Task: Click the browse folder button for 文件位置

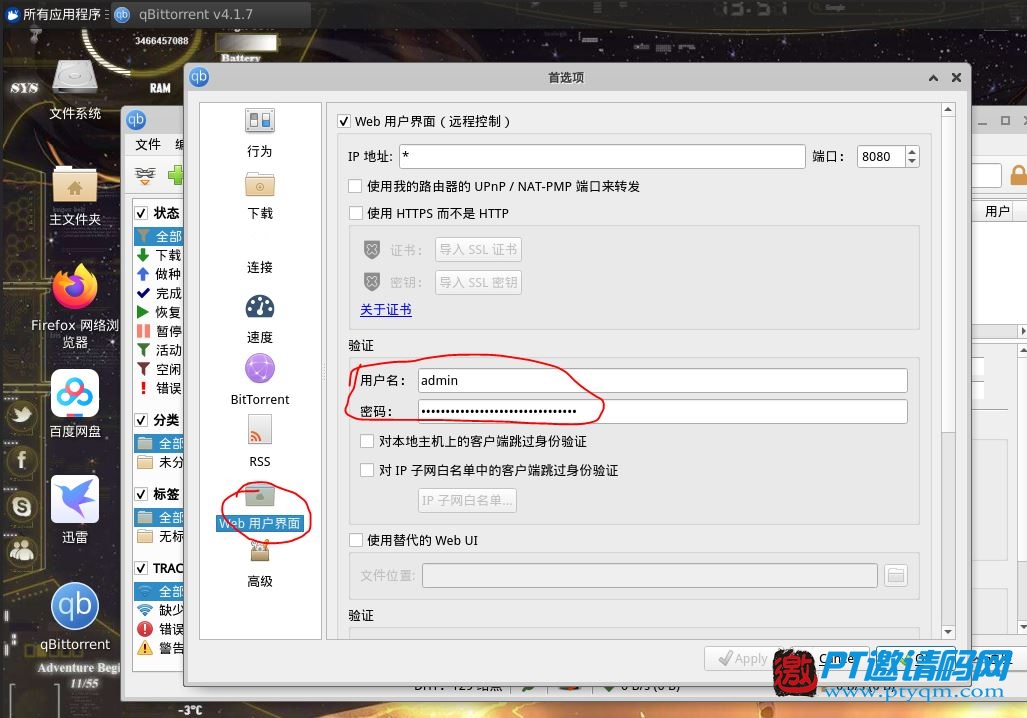Action: (895, 576)
